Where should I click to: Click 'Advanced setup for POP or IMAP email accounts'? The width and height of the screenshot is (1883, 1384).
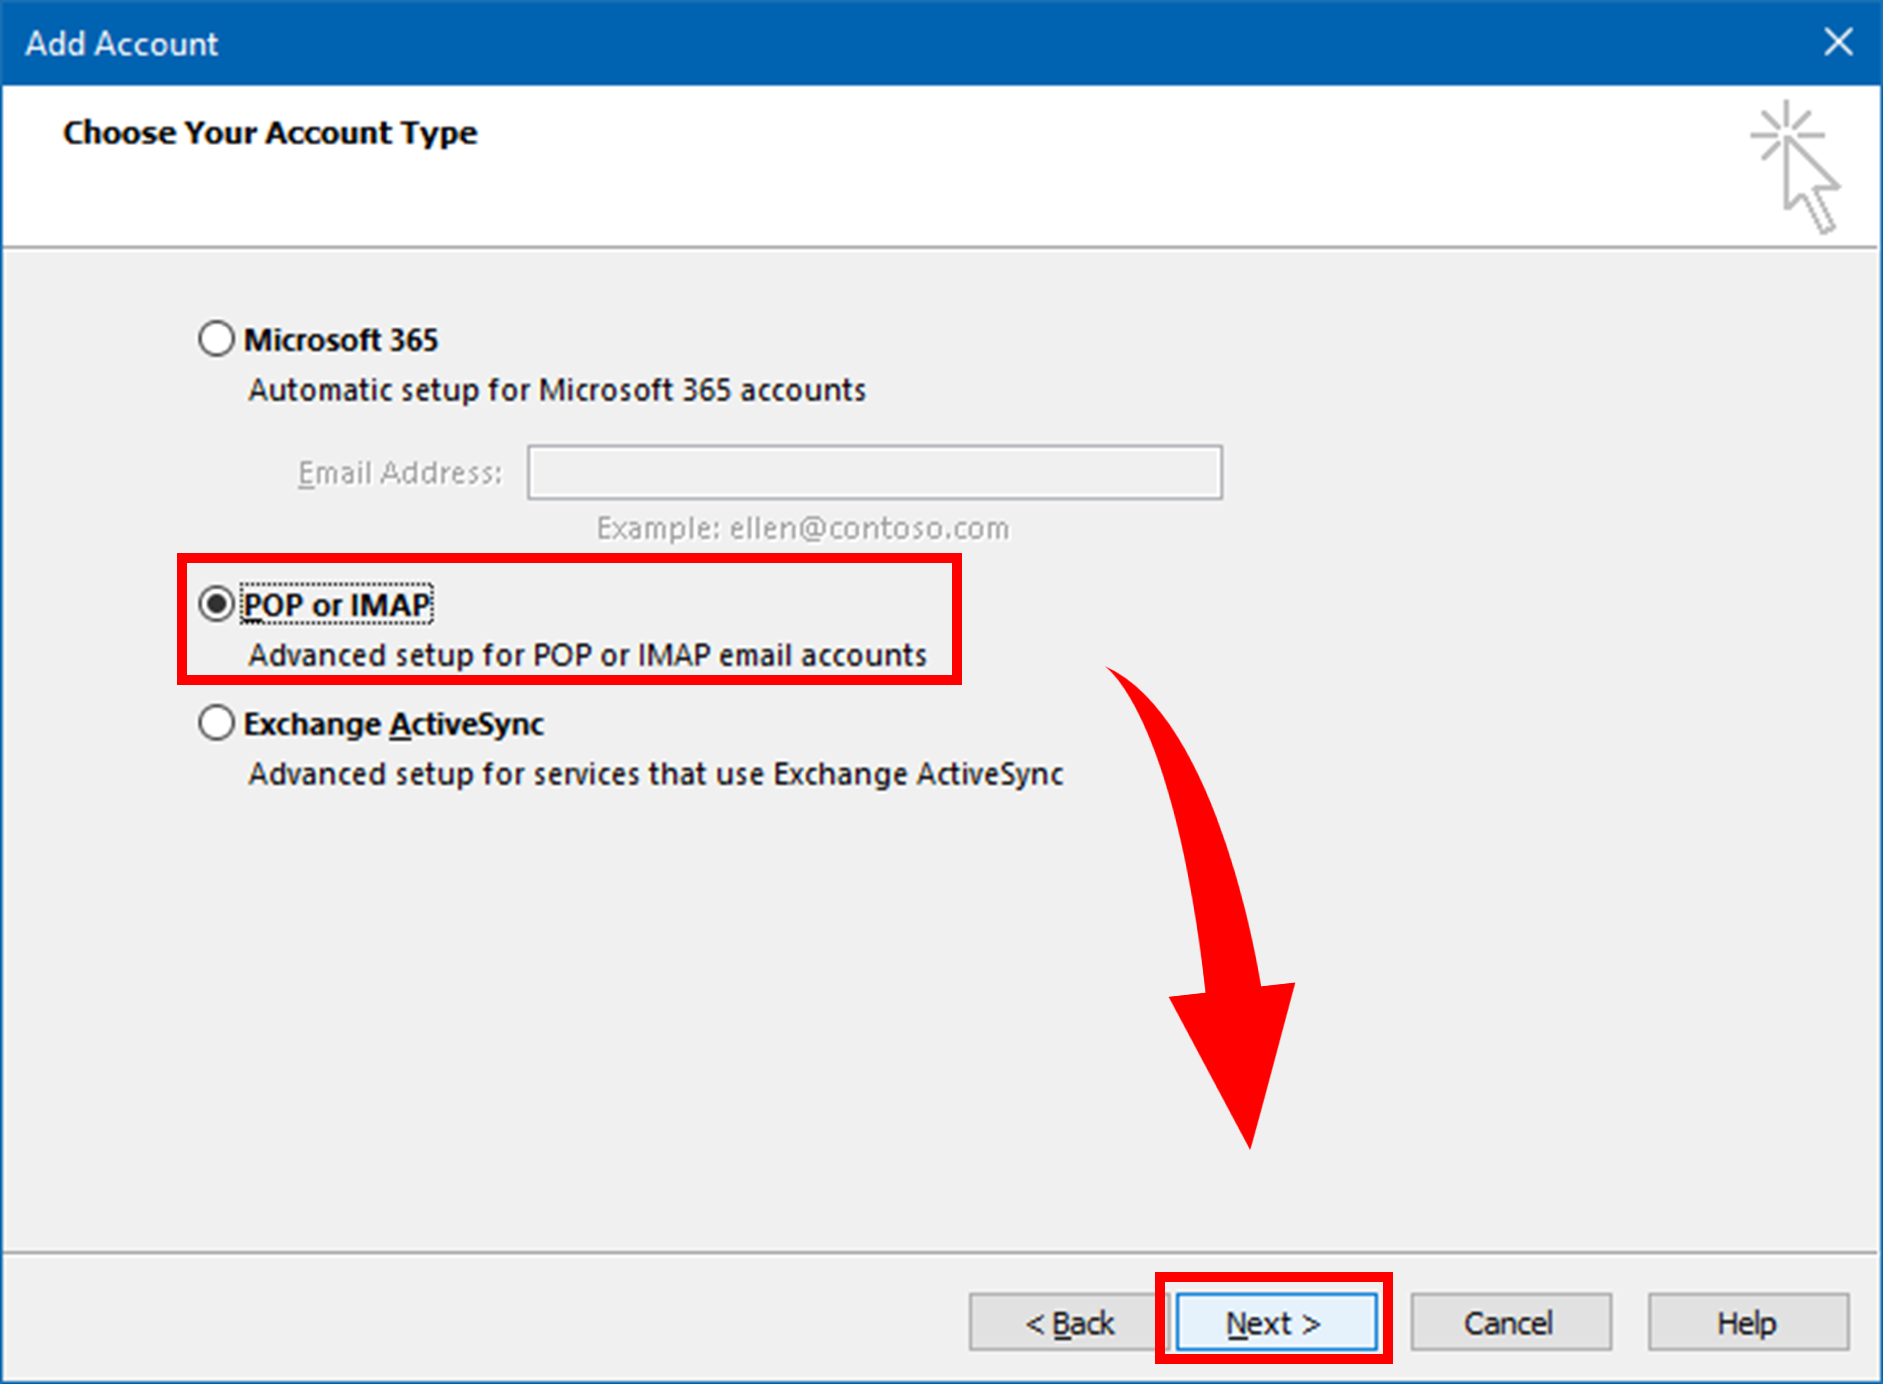click(588, 655)
